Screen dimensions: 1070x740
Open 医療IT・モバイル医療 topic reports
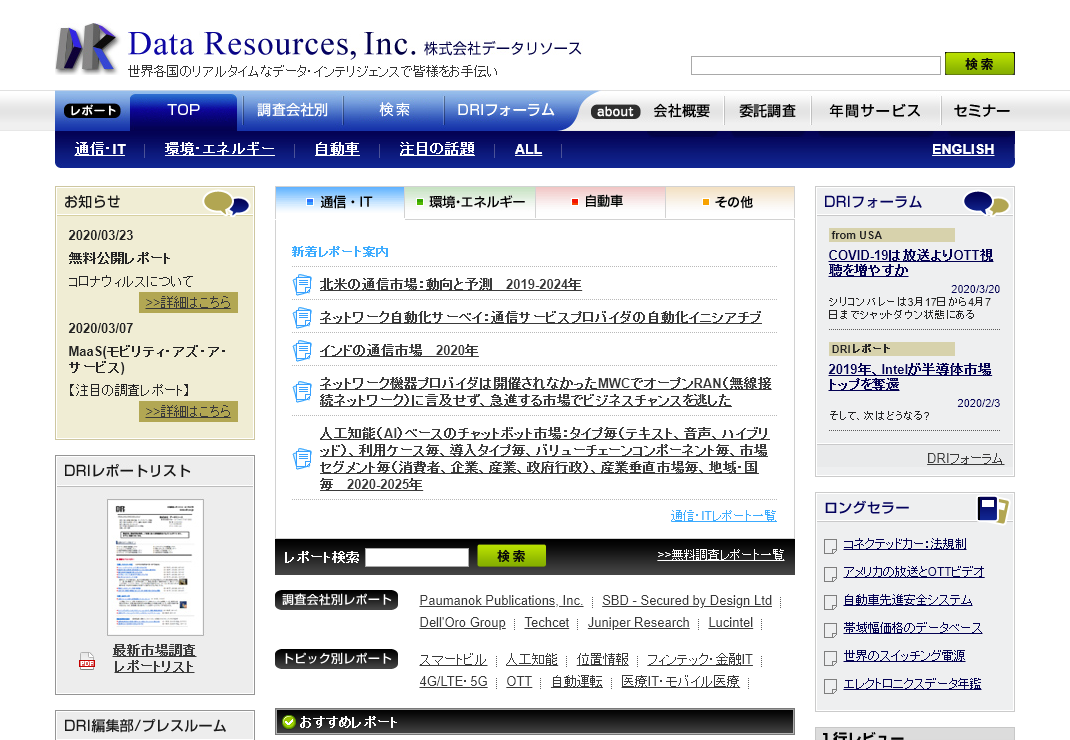[x=680, y=681]
